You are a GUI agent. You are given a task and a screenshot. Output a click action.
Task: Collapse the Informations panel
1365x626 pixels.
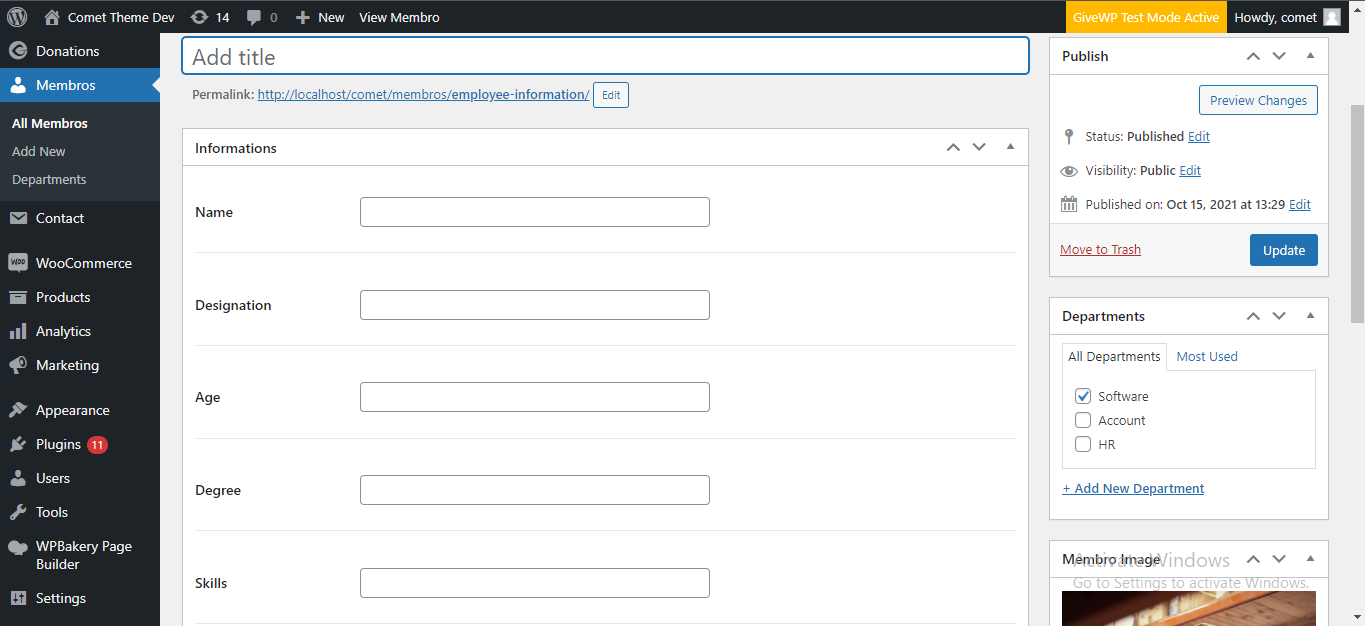(x=1010, y=147)
